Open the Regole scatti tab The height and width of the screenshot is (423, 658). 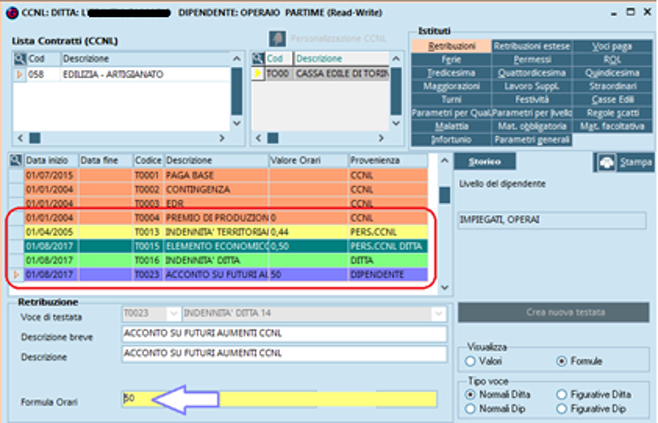point(612,113)
